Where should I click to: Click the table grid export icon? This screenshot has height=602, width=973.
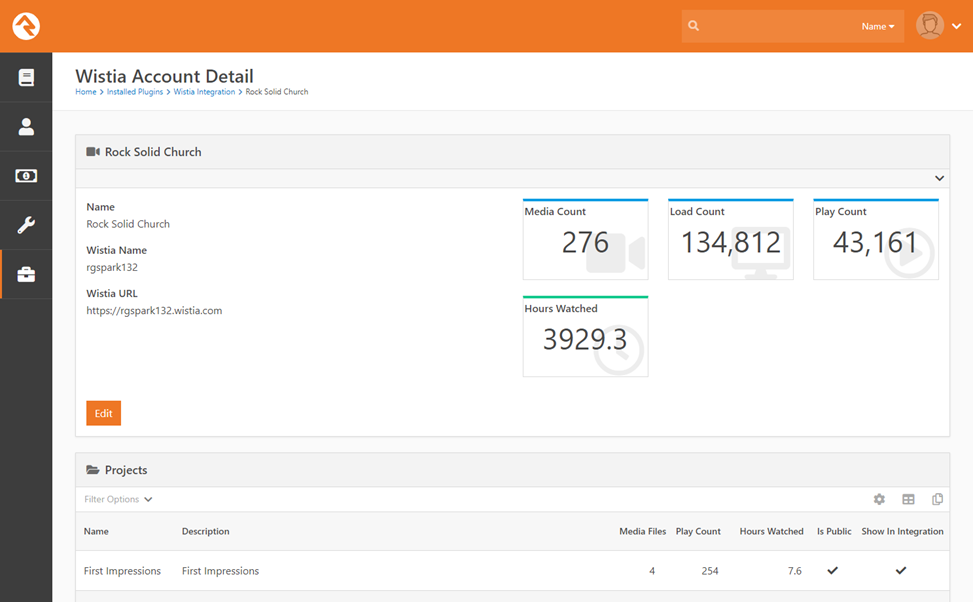coord(908,499)
